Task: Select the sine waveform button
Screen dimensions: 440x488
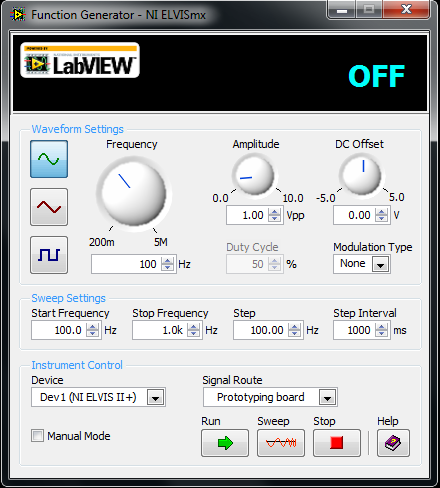Action: click(49, 159)
